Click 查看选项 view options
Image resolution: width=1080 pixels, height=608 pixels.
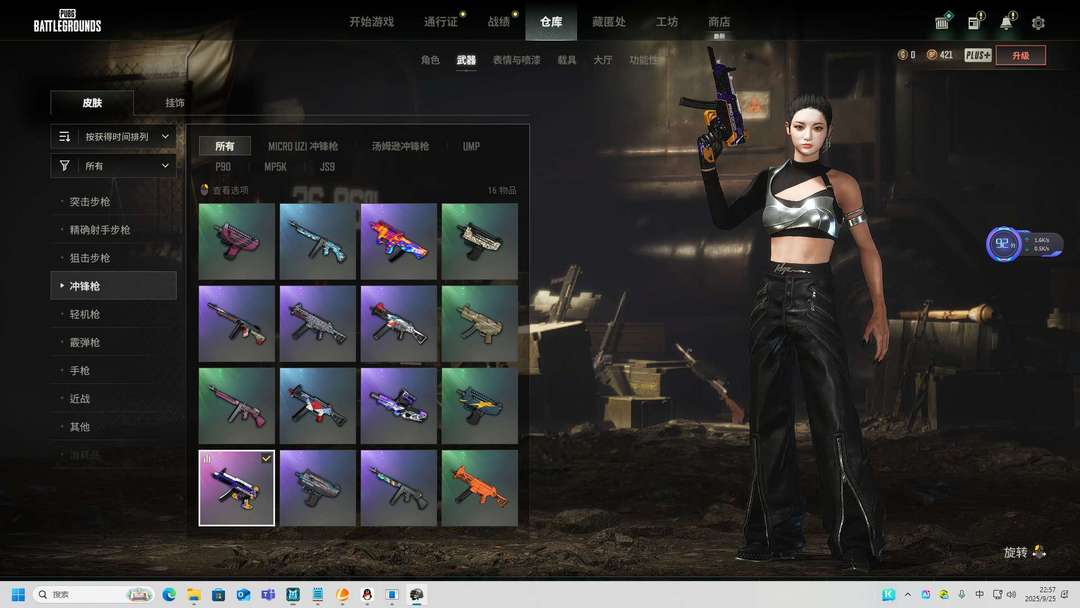(225, 190)
